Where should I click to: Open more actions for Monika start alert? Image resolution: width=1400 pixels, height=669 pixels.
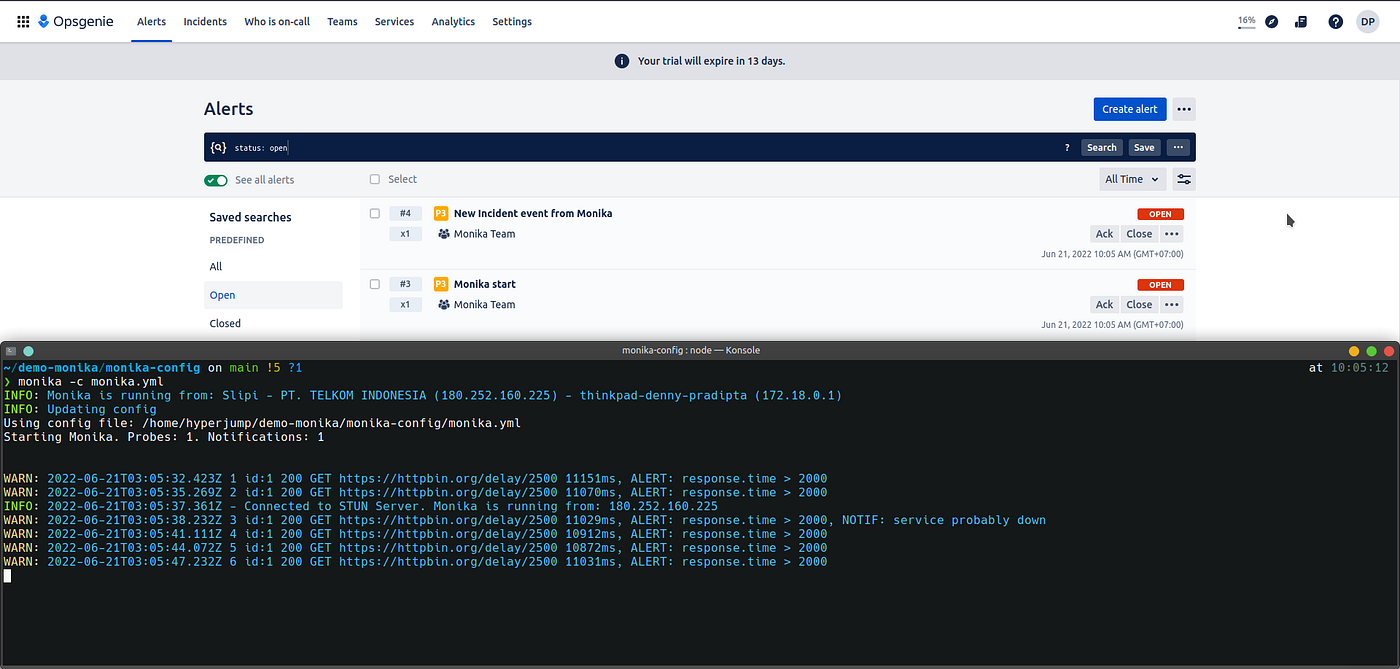click(1172, 305)
